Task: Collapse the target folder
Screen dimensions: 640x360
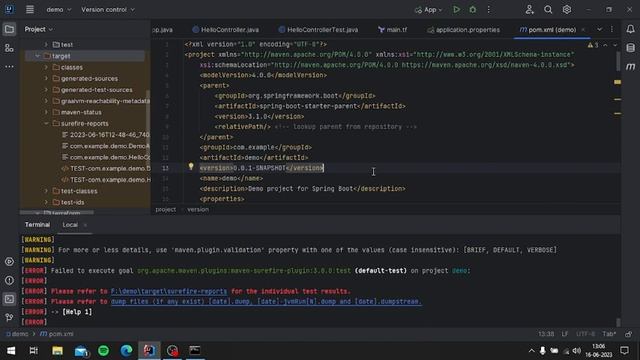Action: click(x=38, y=56)
